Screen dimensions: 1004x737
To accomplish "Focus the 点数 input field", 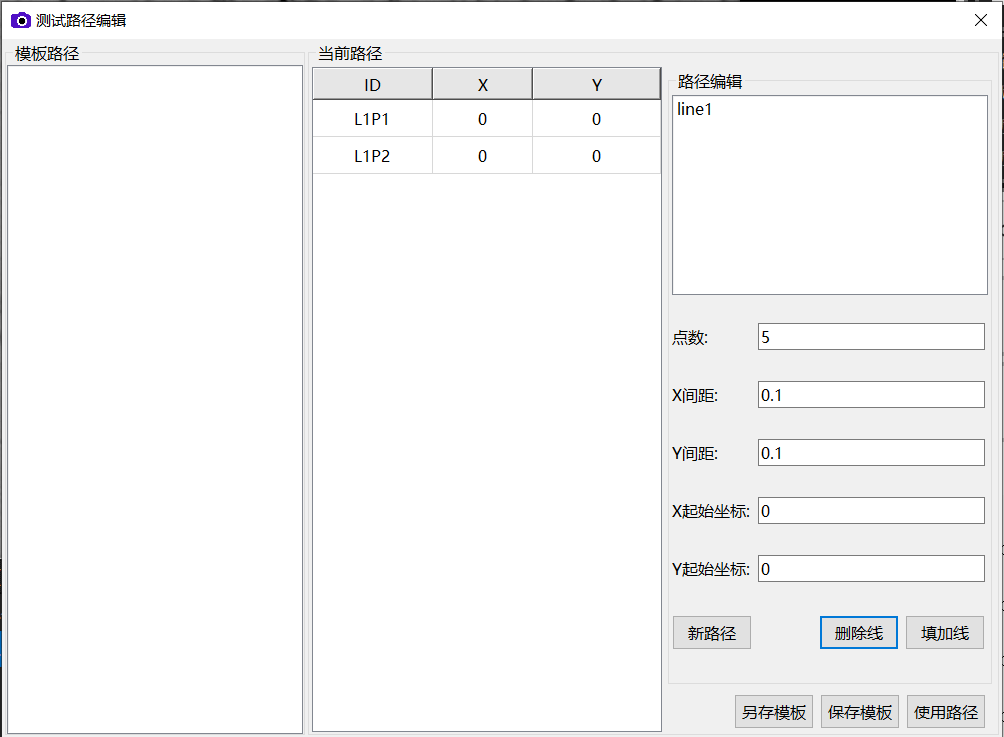I will [x=871, y=337].
